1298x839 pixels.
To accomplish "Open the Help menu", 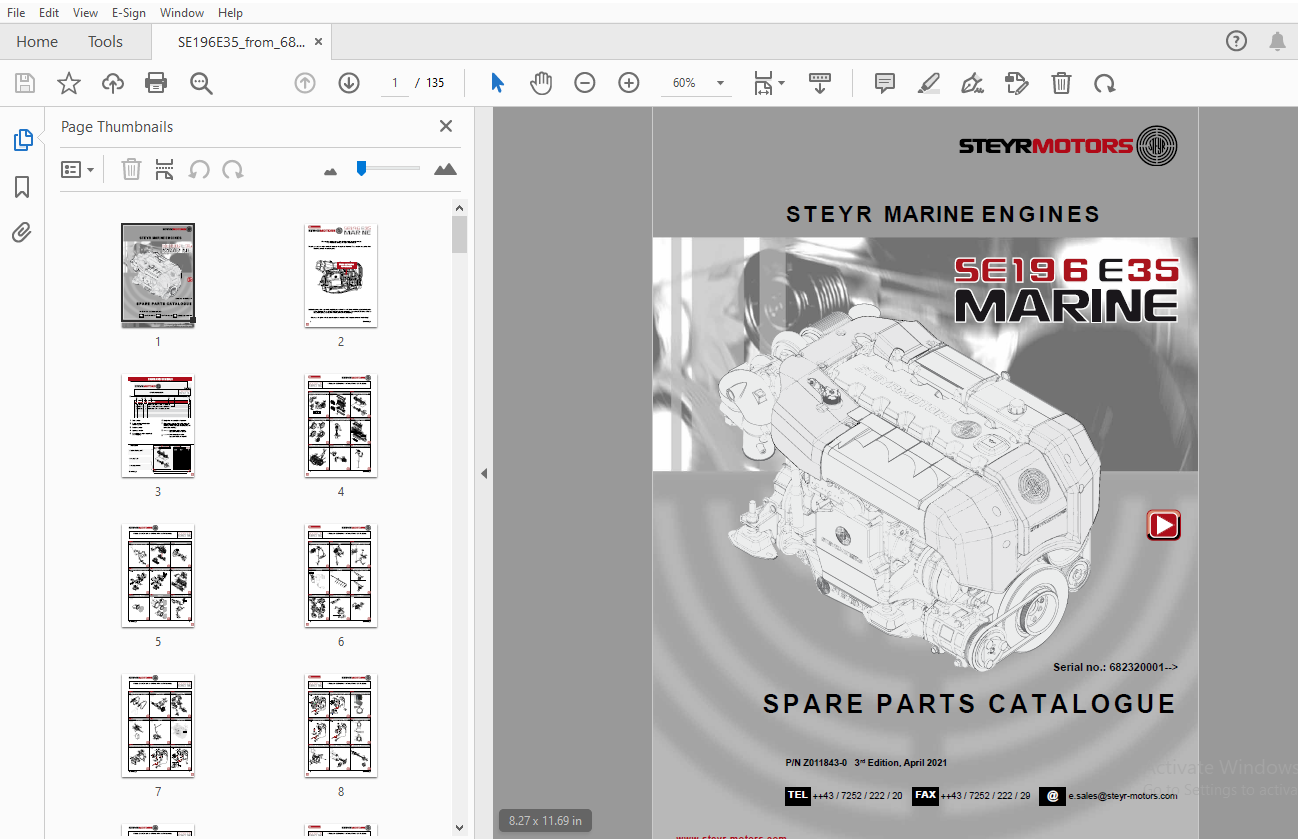I will click(230, 13).
